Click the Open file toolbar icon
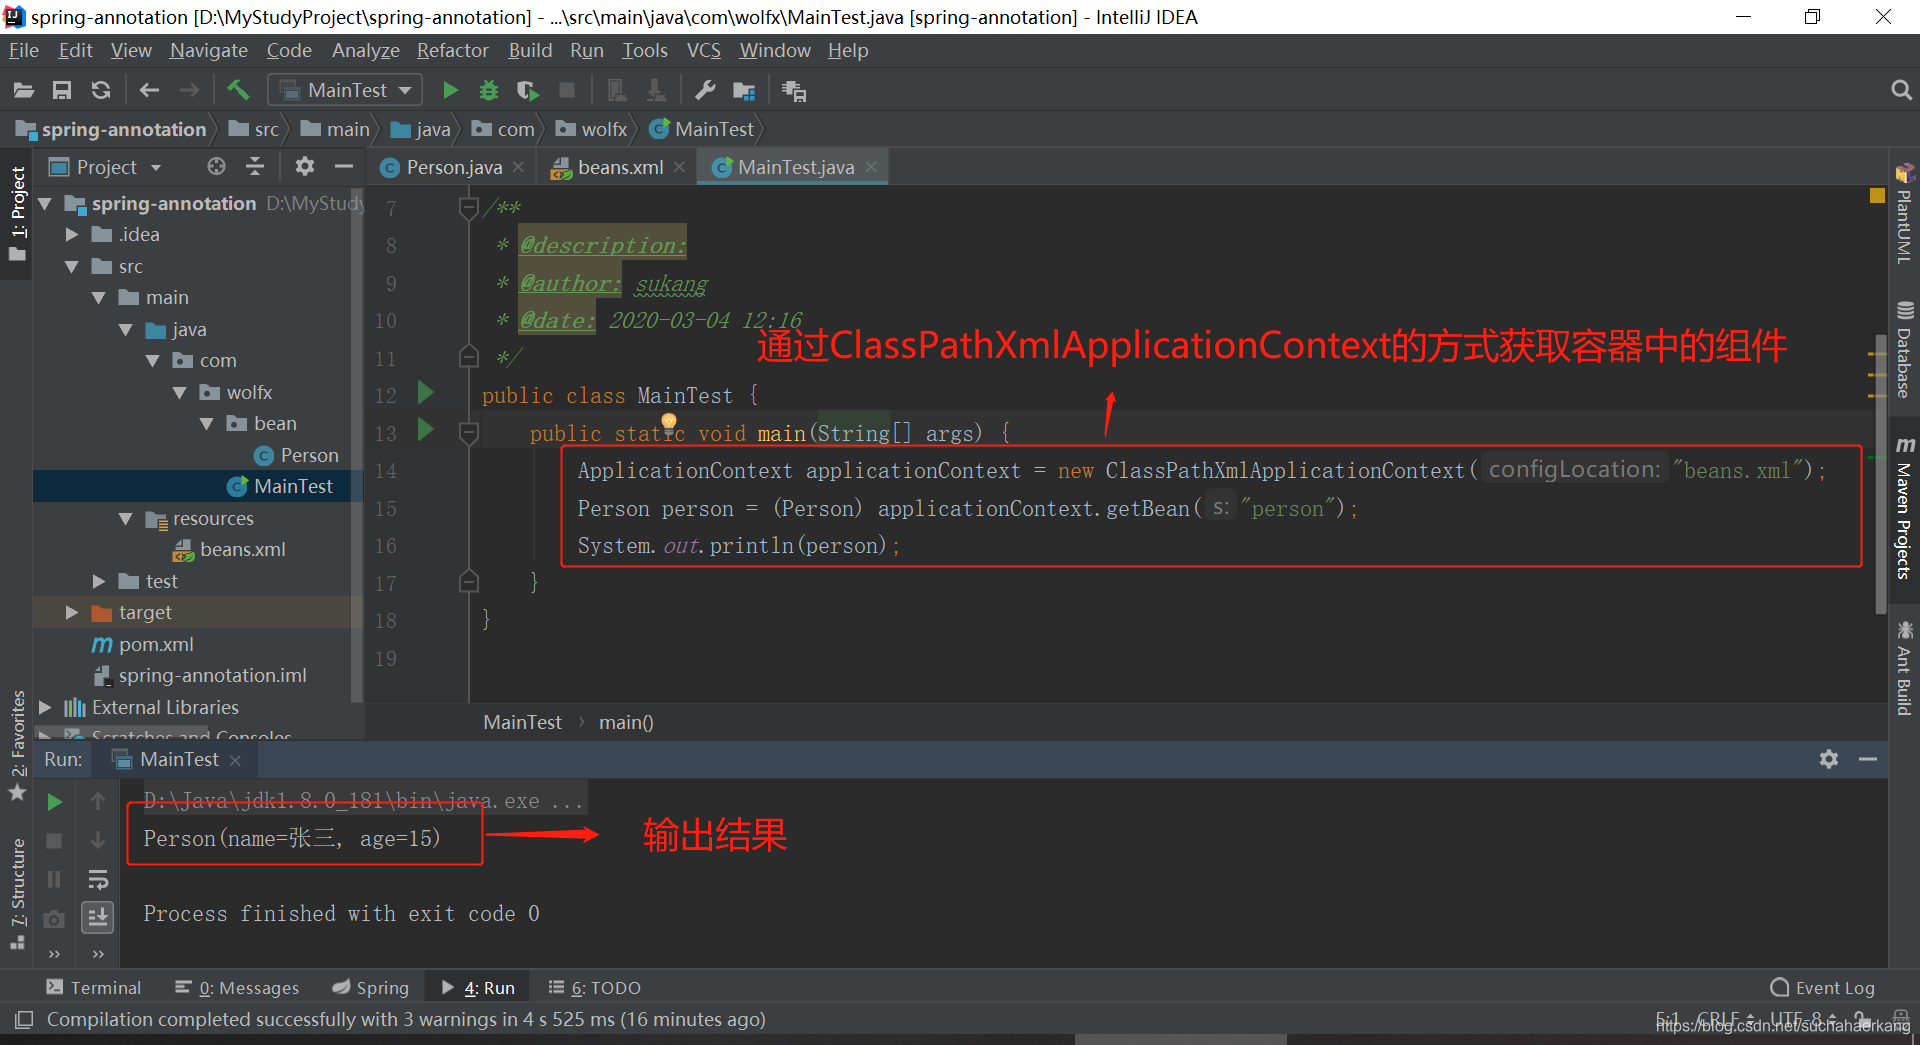Screen dimensions: 1920x1045 pyautogui.click(x=24, y=91)
